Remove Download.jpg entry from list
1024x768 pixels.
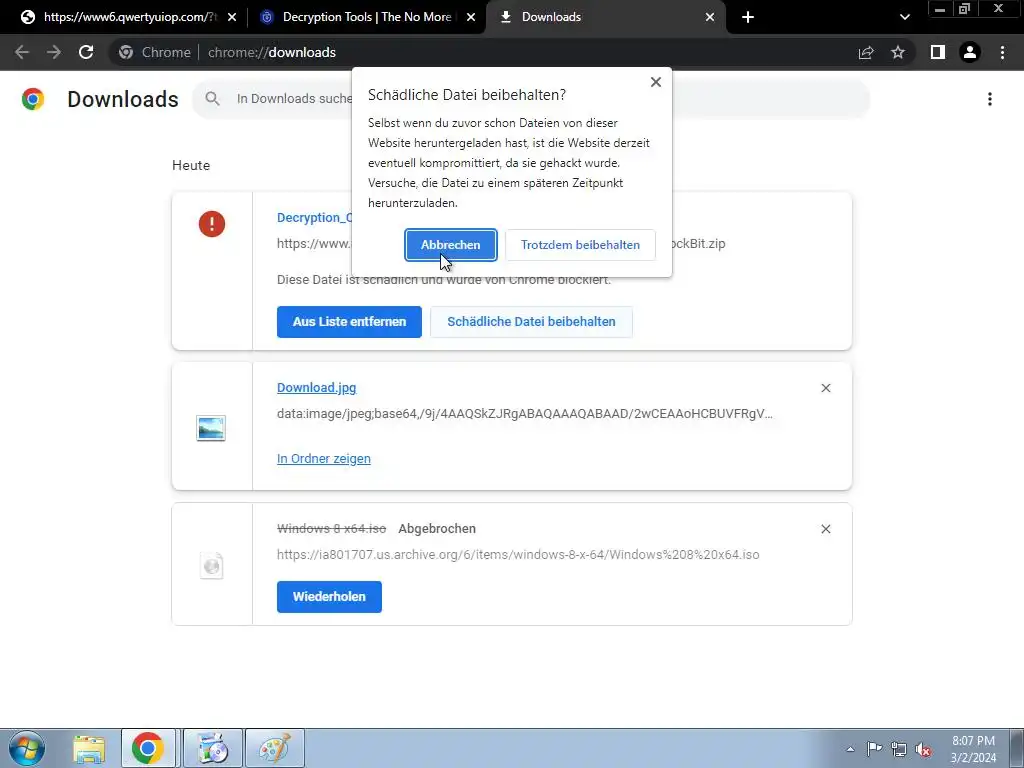click(x=825, y=388)
